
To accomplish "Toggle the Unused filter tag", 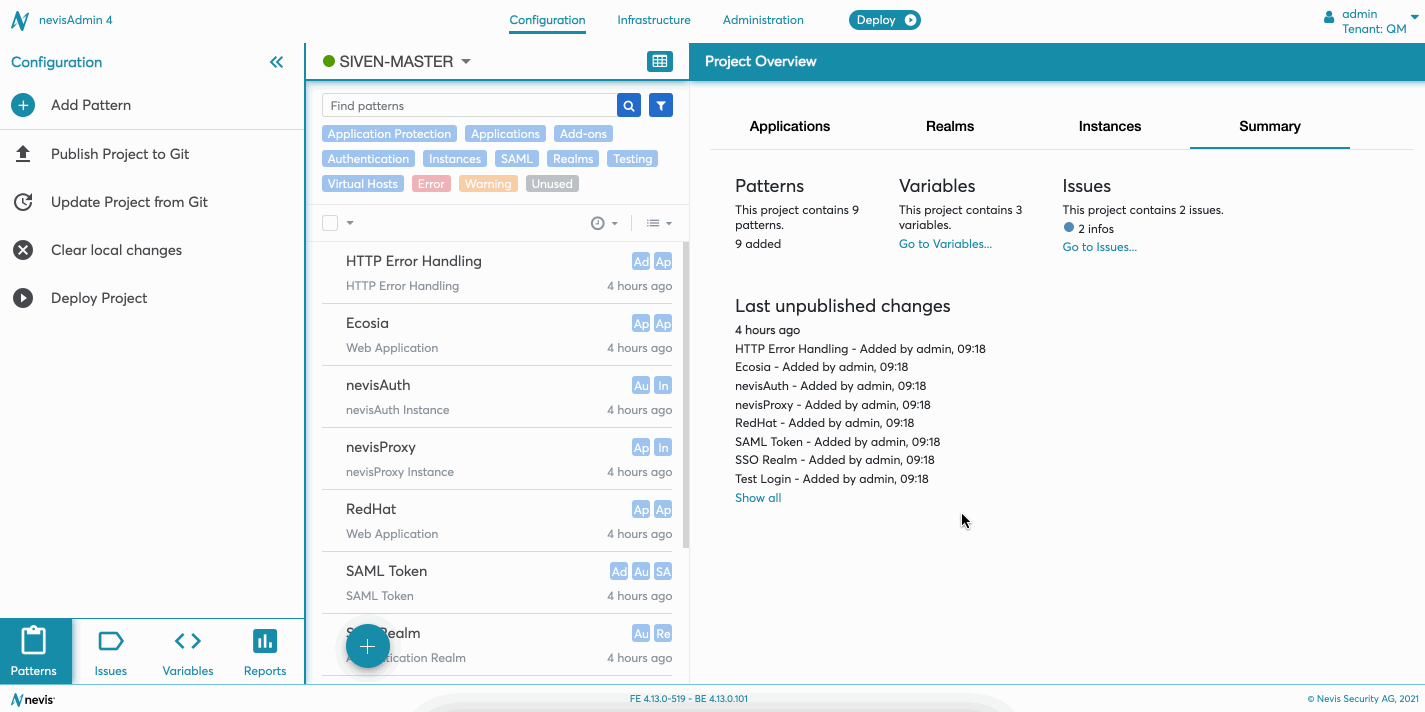I will point(552,184).
